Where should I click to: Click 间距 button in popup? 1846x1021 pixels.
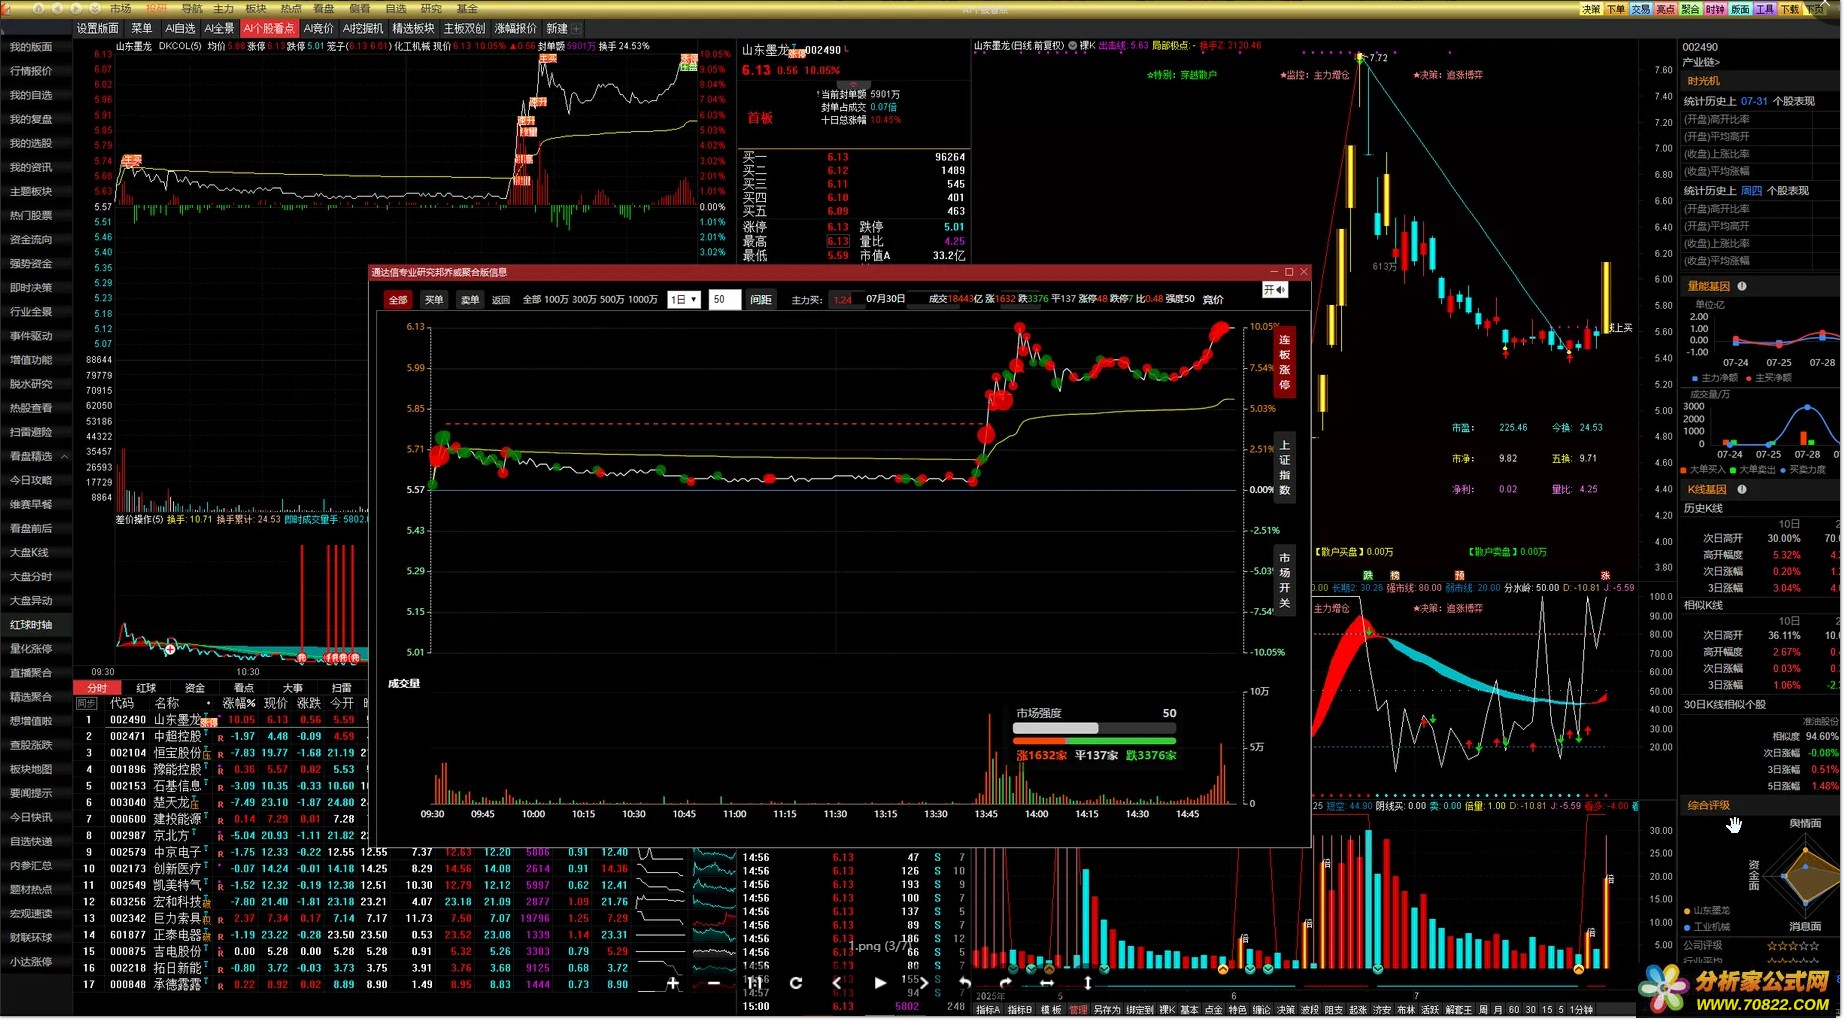763,300
